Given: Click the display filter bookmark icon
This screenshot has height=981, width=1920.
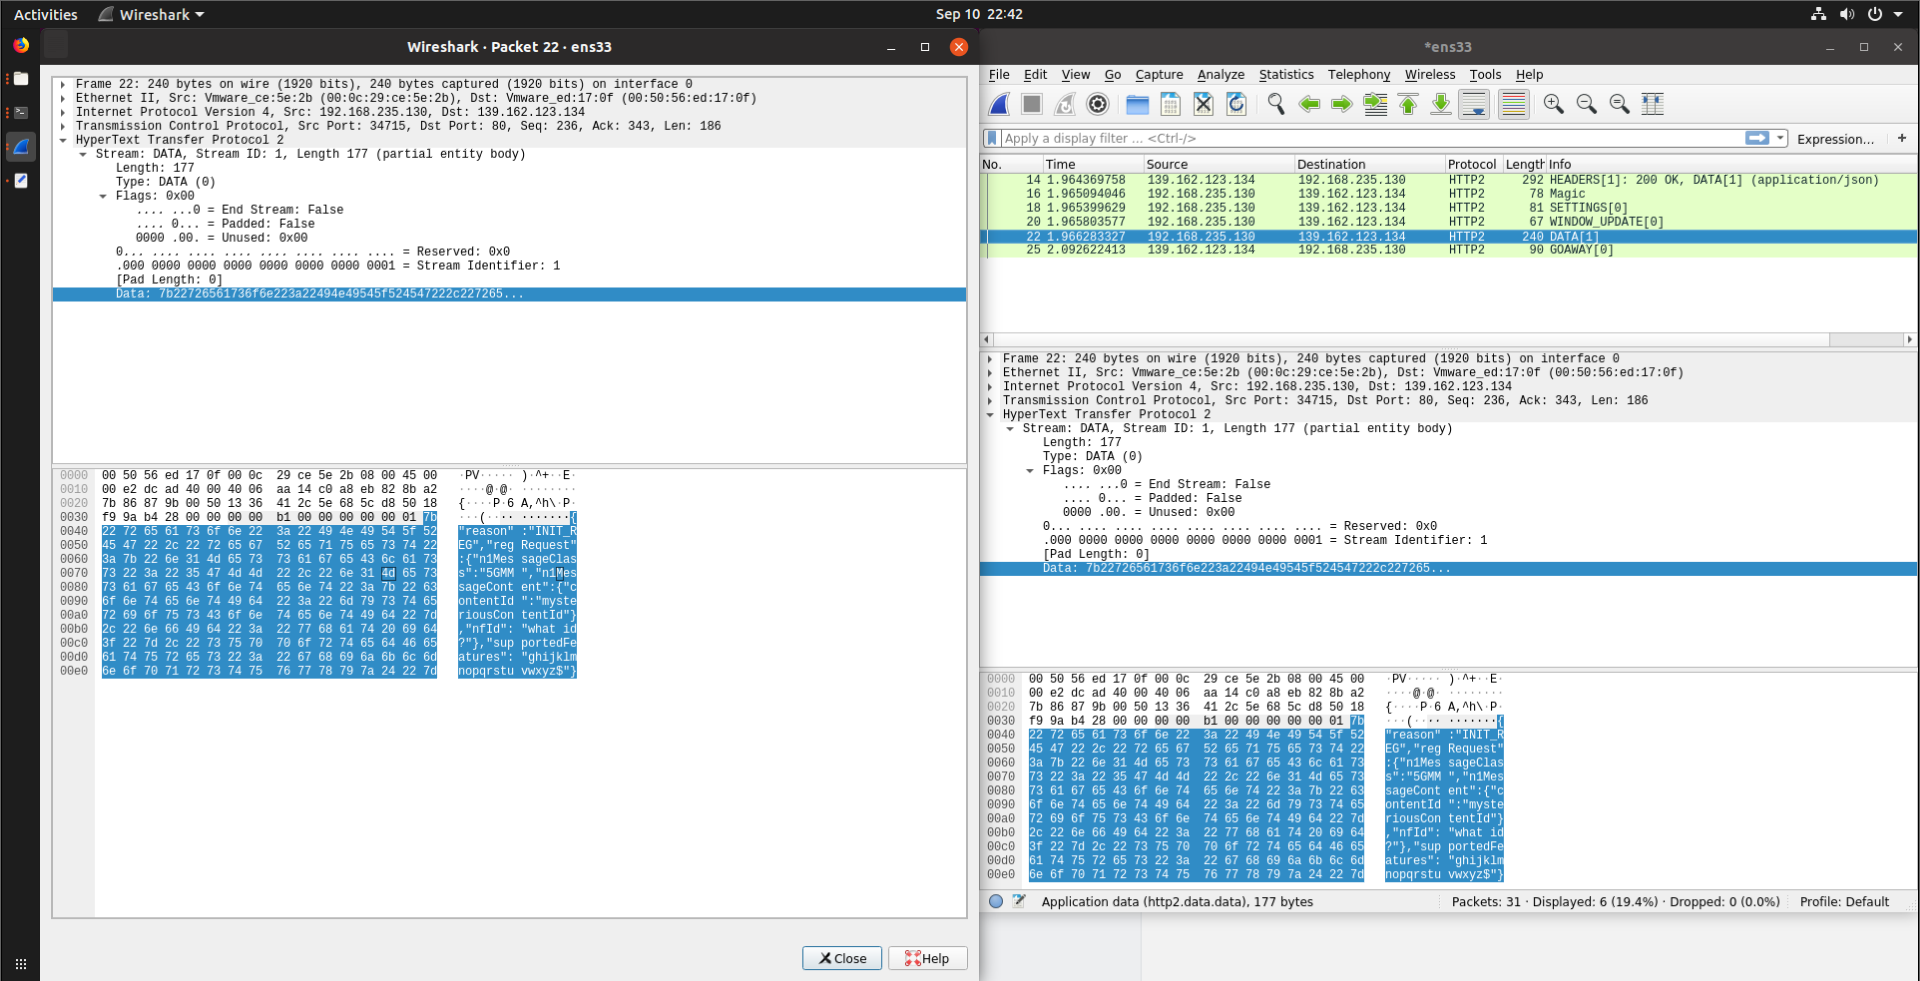Looking at the screenshot, I should tap(992, 138).
